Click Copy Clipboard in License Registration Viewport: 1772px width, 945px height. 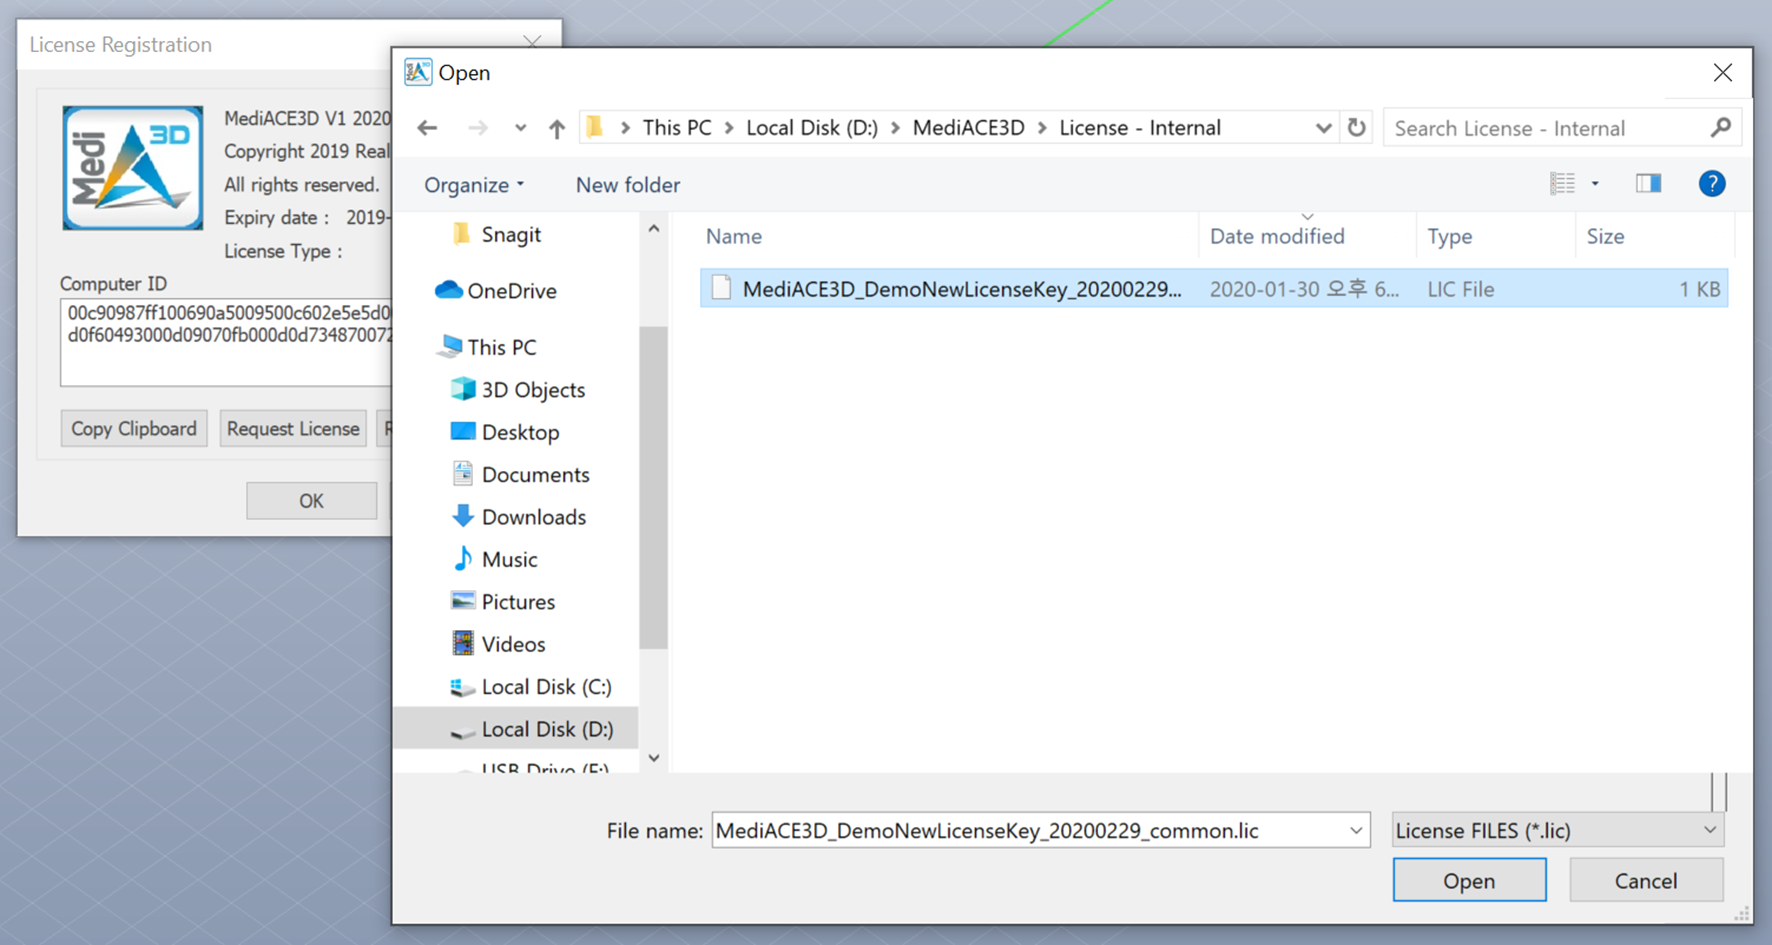pos(133,428)
